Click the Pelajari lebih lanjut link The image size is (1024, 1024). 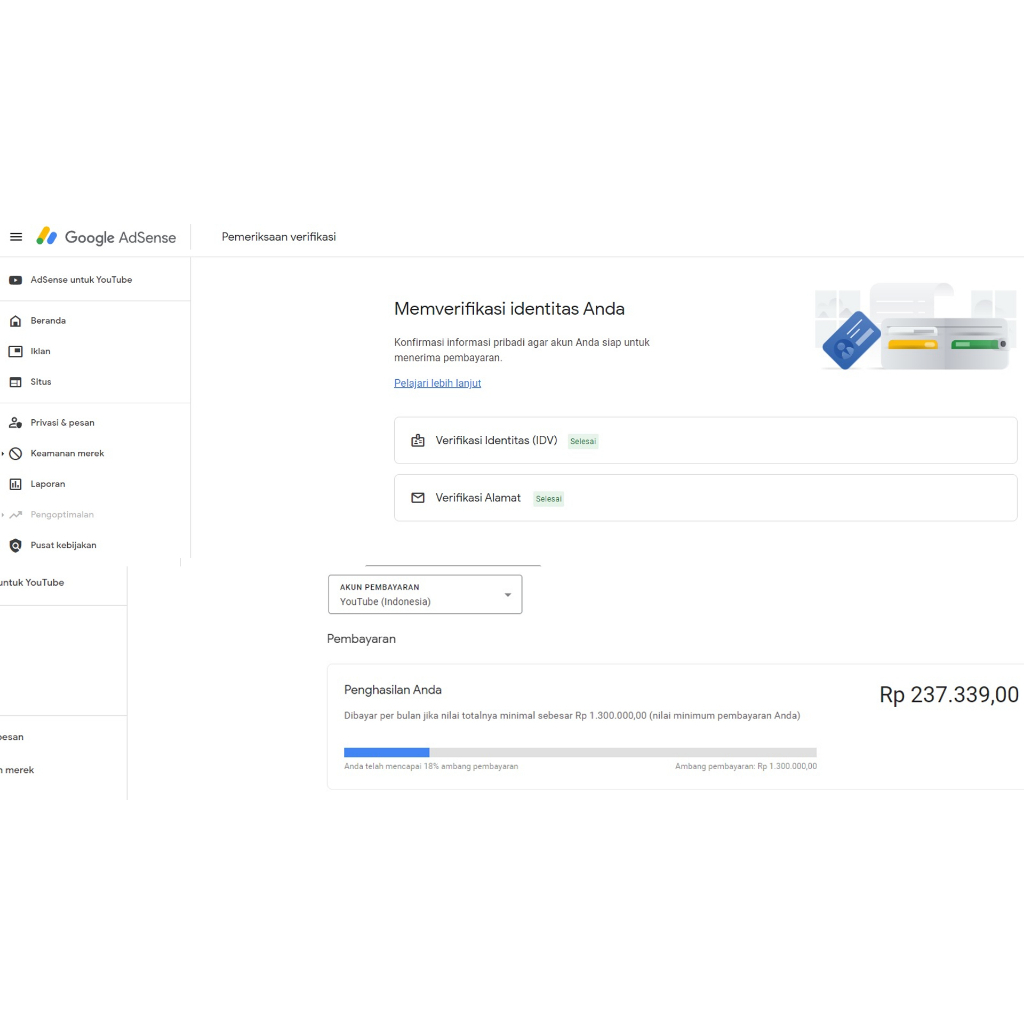438,383
